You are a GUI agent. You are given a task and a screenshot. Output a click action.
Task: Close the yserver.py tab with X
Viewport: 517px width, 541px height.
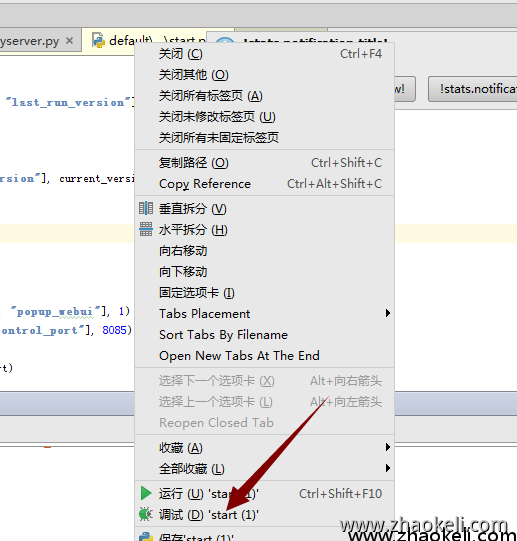pos(69,41)
